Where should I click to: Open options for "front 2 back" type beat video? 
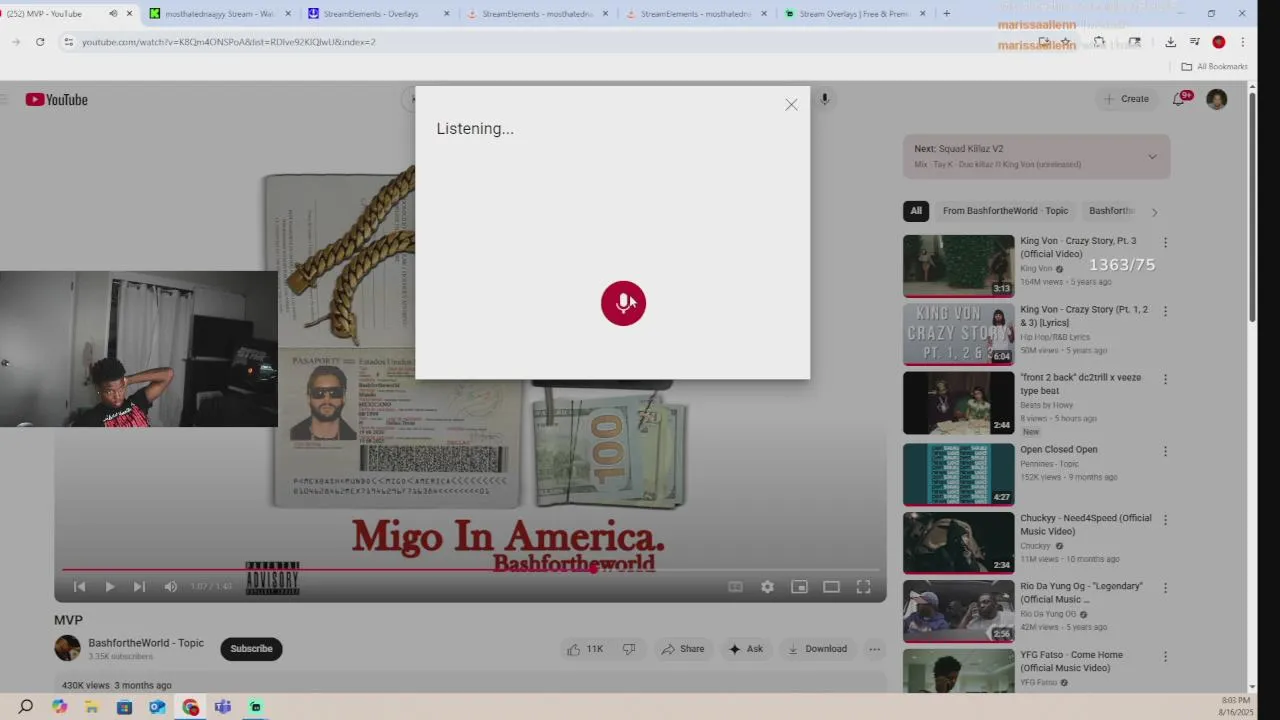click(x=1165, y=379)
